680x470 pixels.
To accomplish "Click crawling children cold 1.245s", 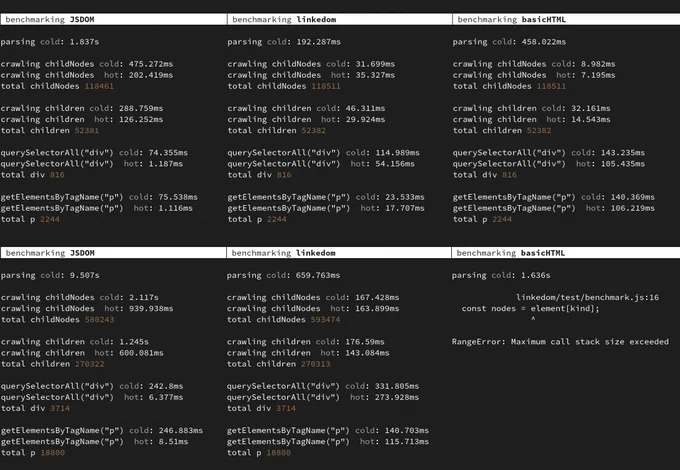I will pos(134,342).
